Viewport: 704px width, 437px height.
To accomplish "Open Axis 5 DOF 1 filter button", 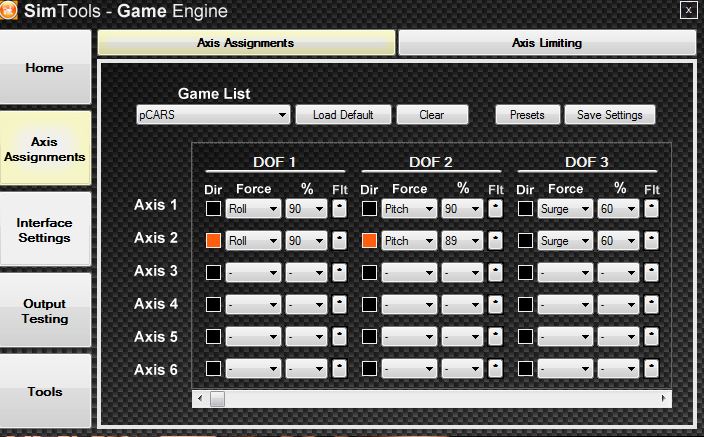I will tap(339, 337).
